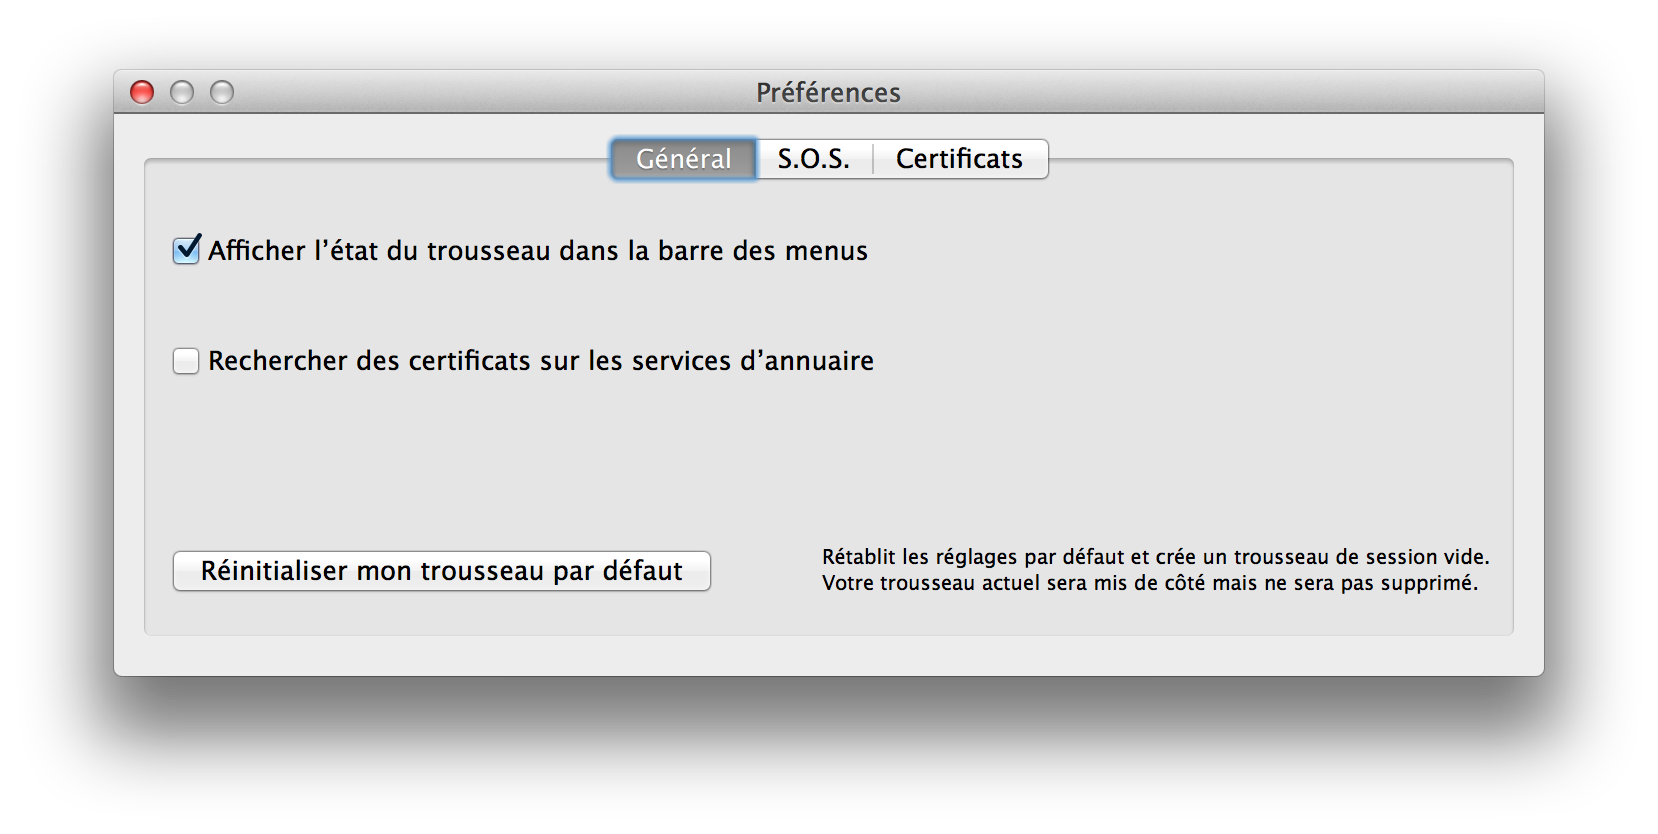1658x834 pixels.
Task: Enable Rechercher des certificats checkbox
Action: click(x=186, y=361)
